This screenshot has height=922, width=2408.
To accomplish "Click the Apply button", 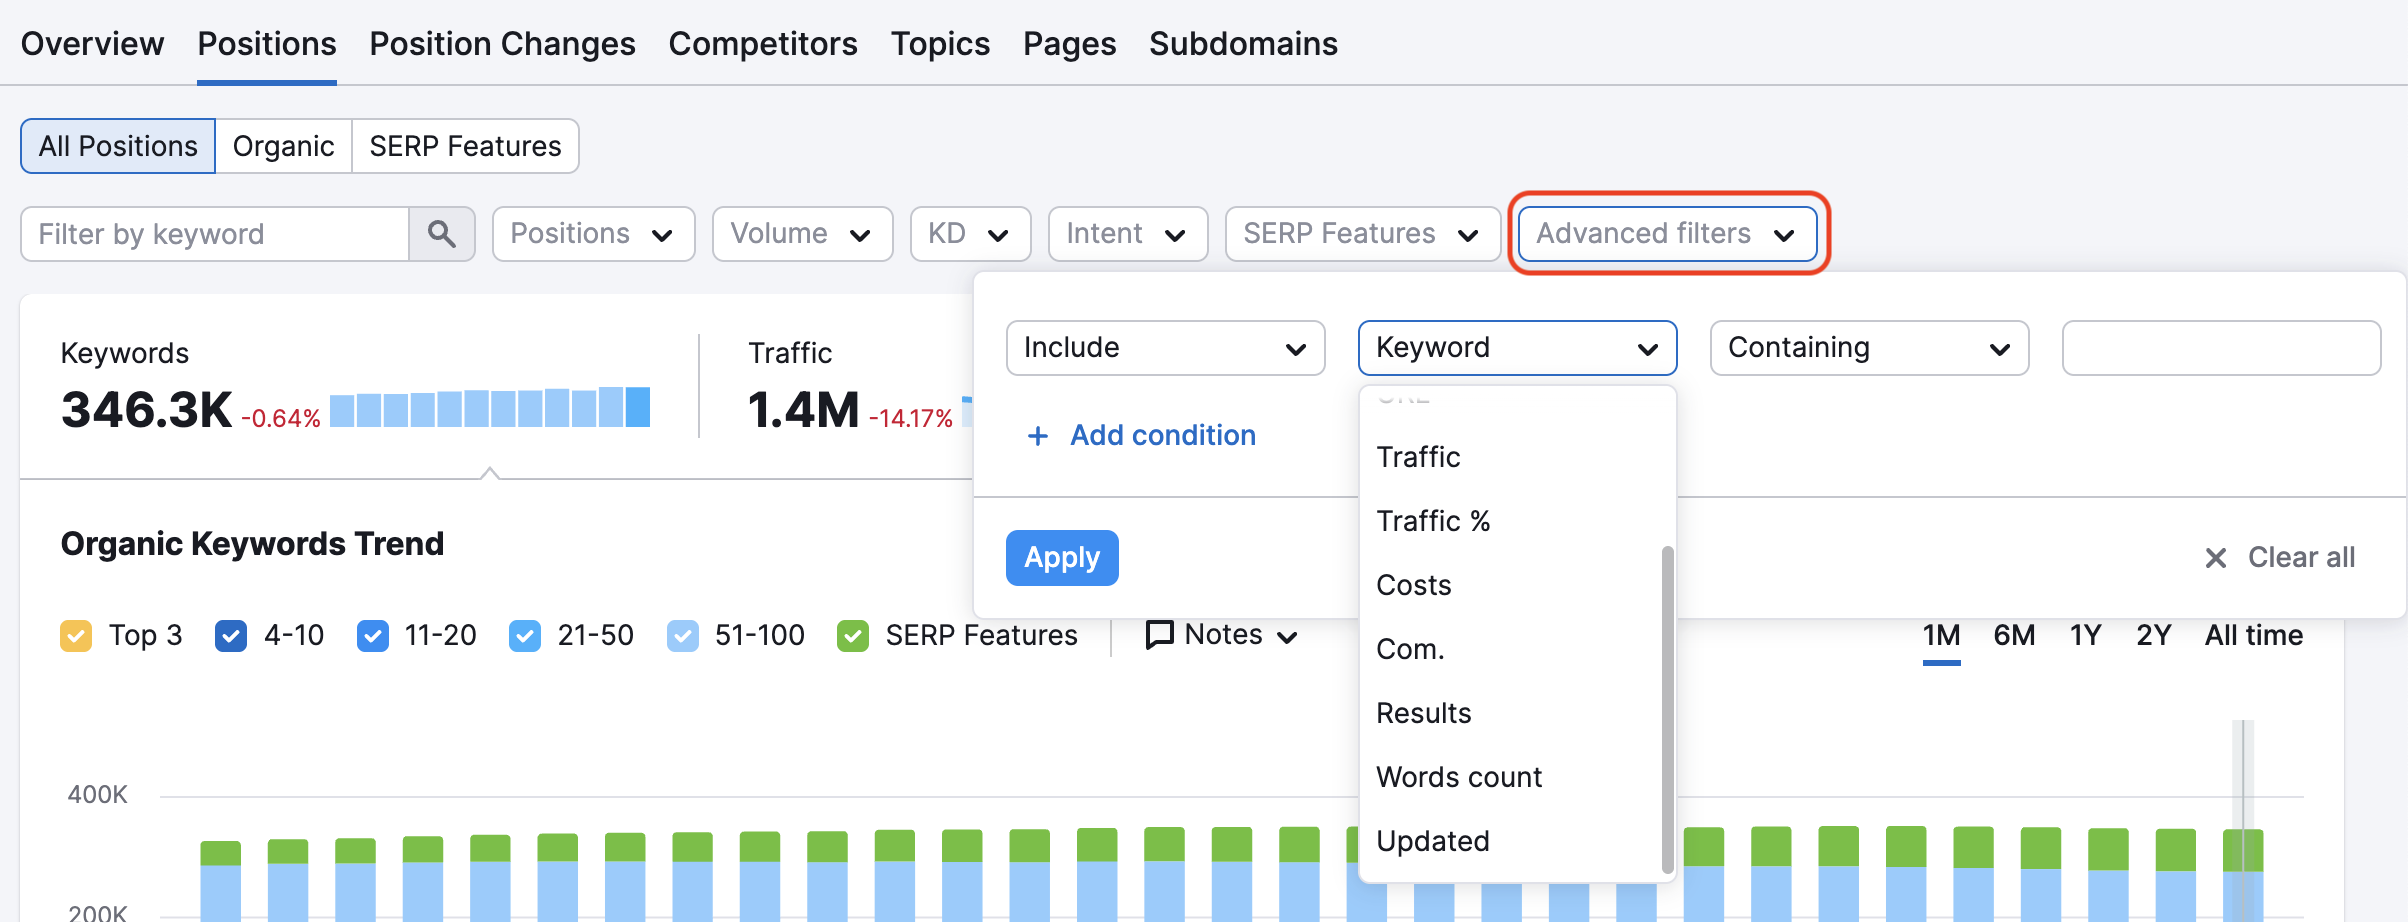I will coord(1061,557).
